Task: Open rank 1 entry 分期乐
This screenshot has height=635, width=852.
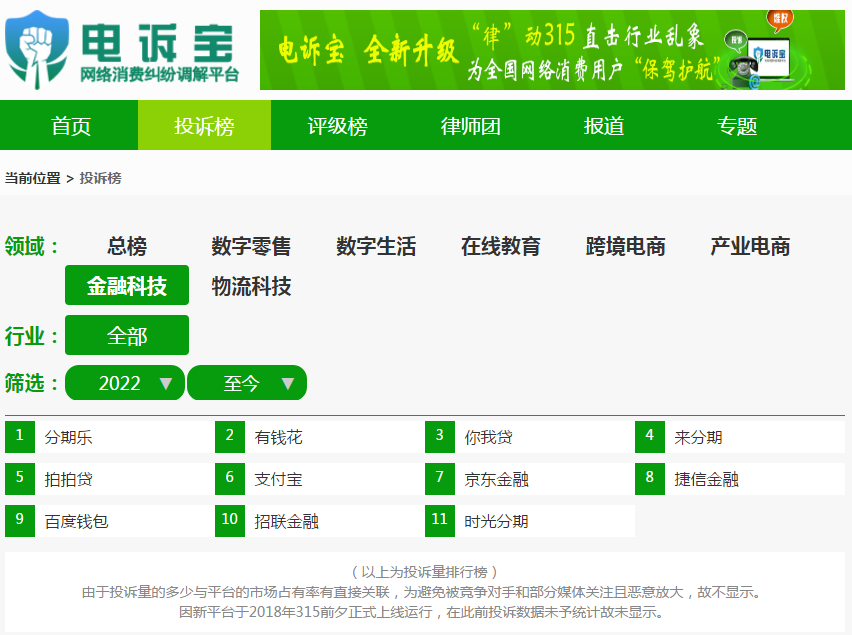Action: pos(110,437)
